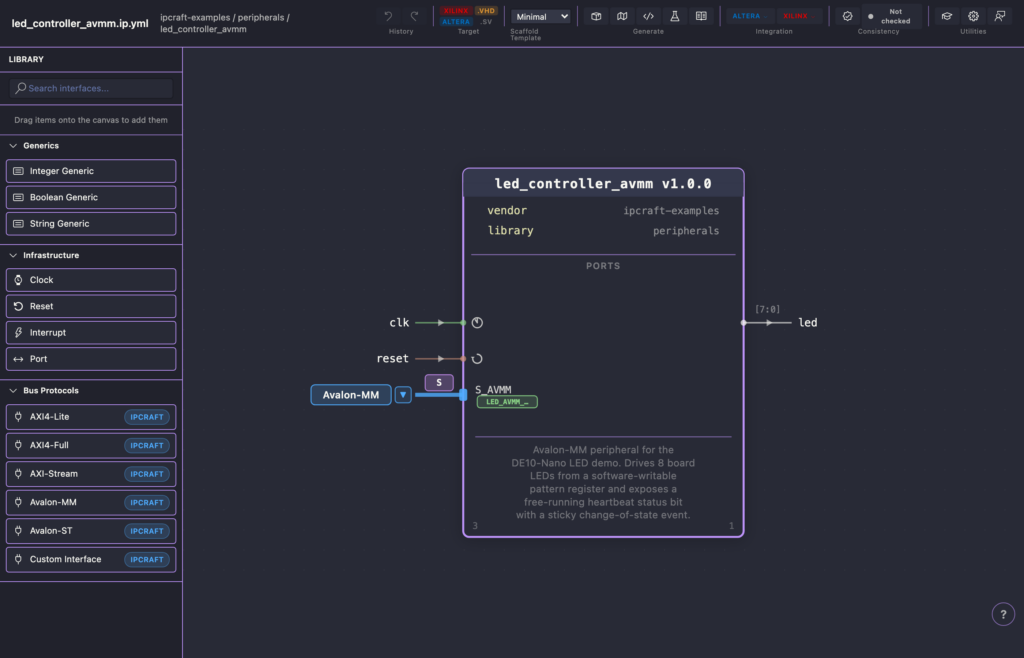Collapse the Generics section

point(13,146)
